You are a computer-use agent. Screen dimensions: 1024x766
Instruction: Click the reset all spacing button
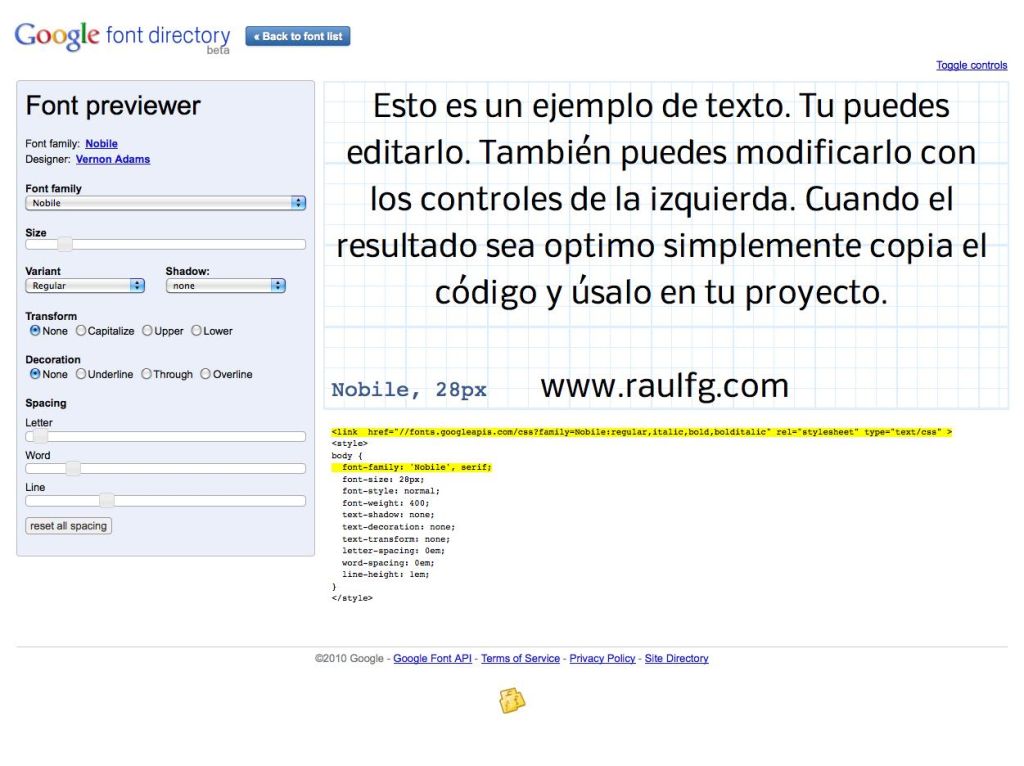coord(69,526)
